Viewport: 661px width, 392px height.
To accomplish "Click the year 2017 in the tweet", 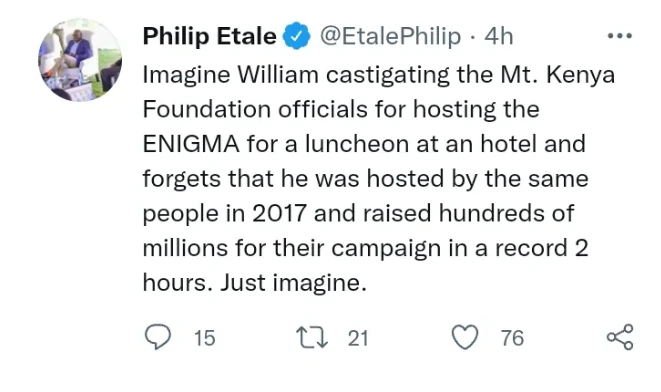I will 279,213.
